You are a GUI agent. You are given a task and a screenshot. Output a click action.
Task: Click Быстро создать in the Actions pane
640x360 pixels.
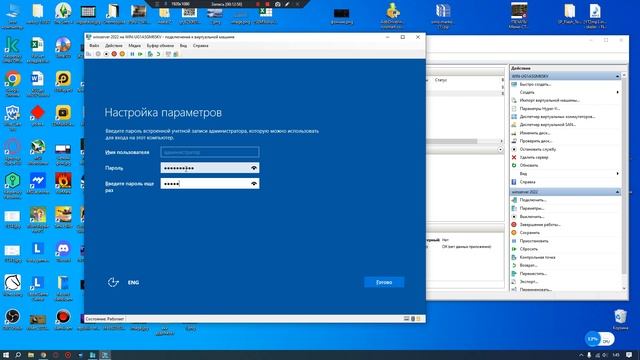pyautogui.click(x=535, y=84)
